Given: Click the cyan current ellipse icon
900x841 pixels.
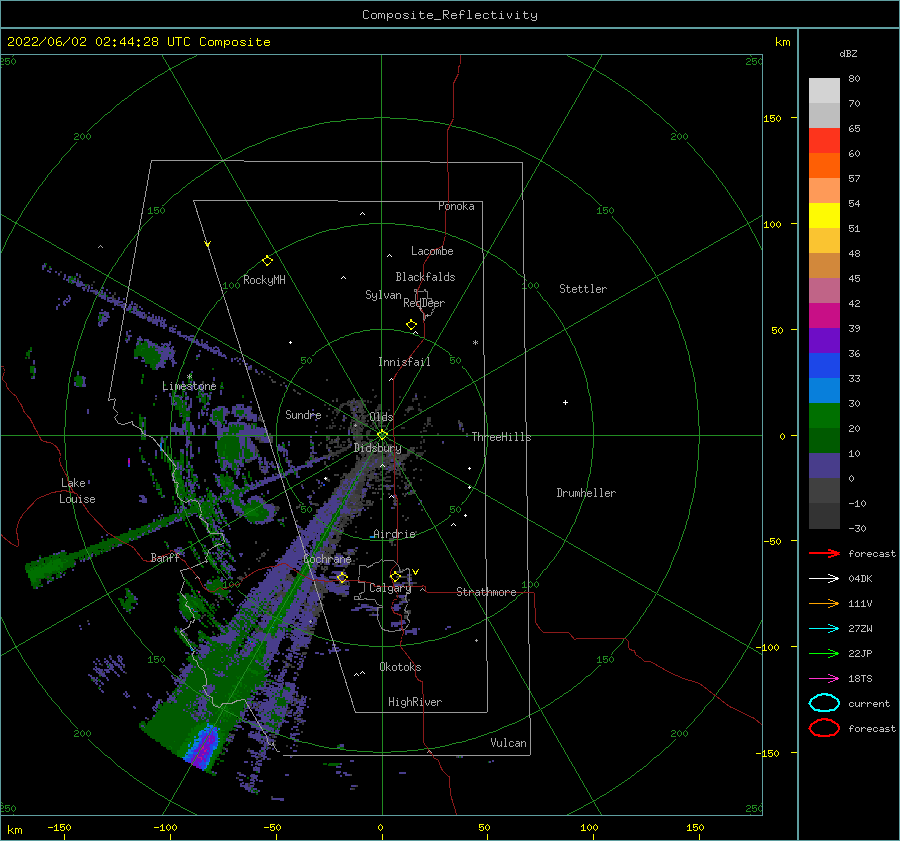Looking at the screenshot, I should point(824,703).
